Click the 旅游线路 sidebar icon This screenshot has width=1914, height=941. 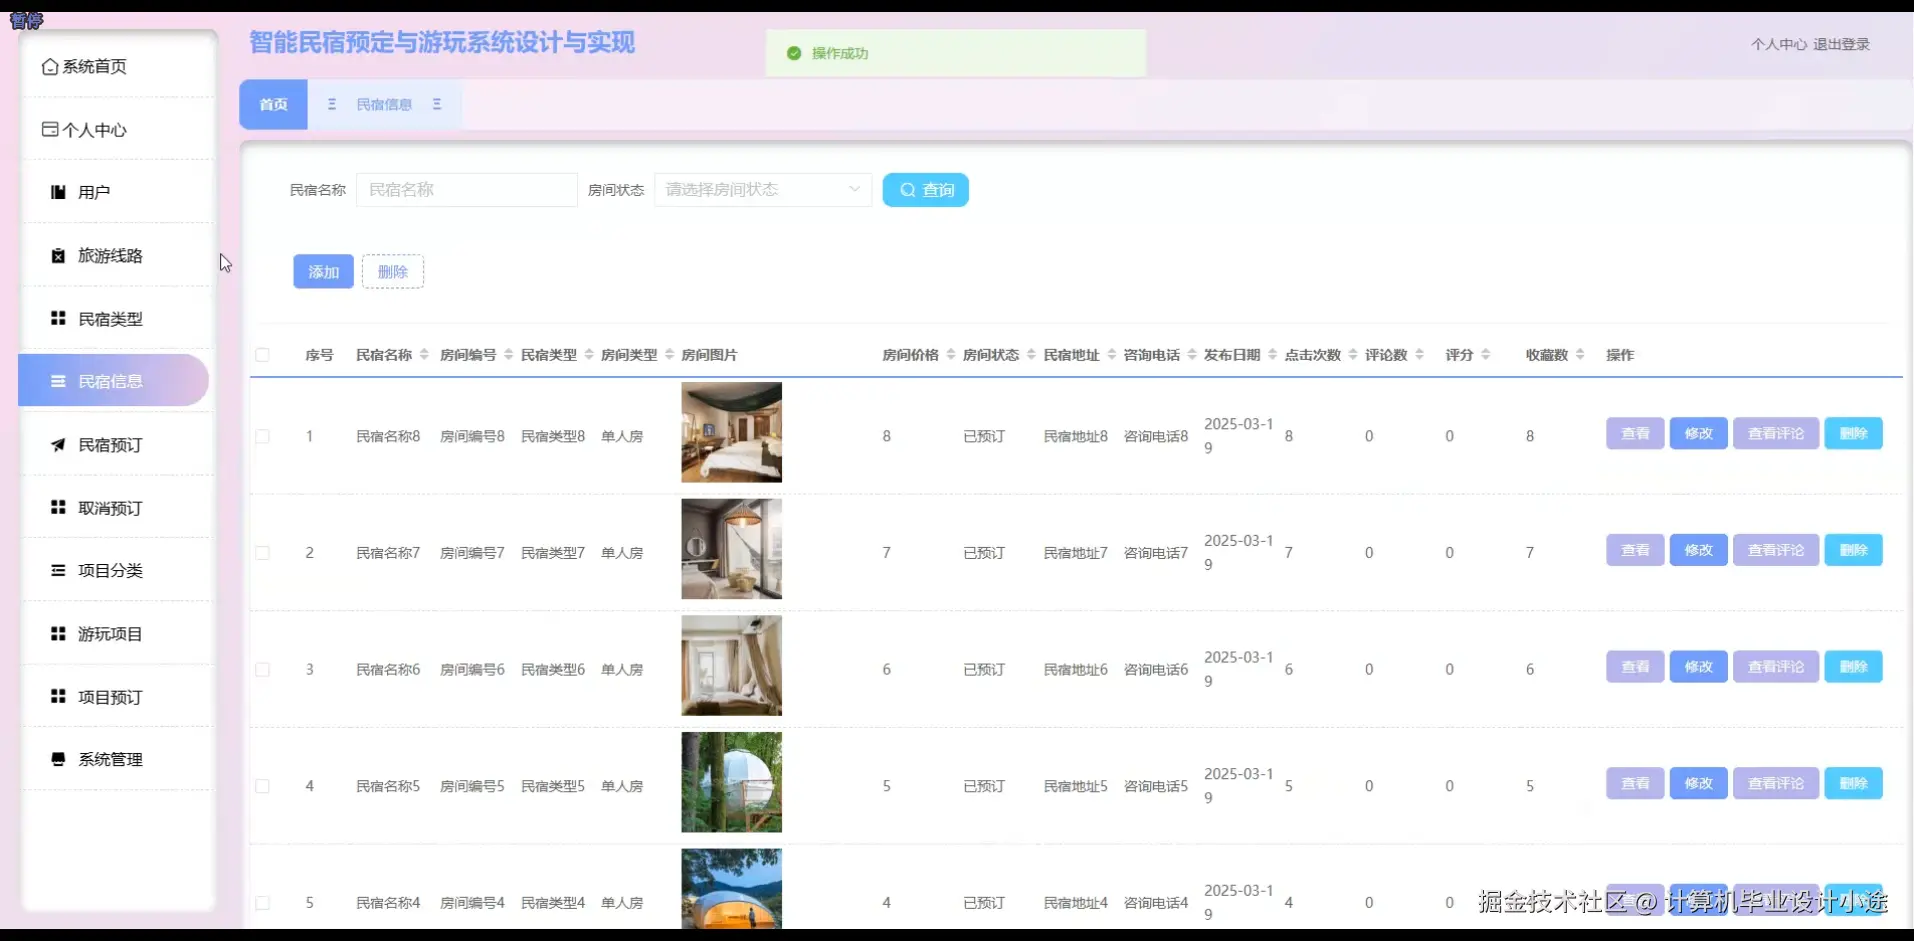58,256
